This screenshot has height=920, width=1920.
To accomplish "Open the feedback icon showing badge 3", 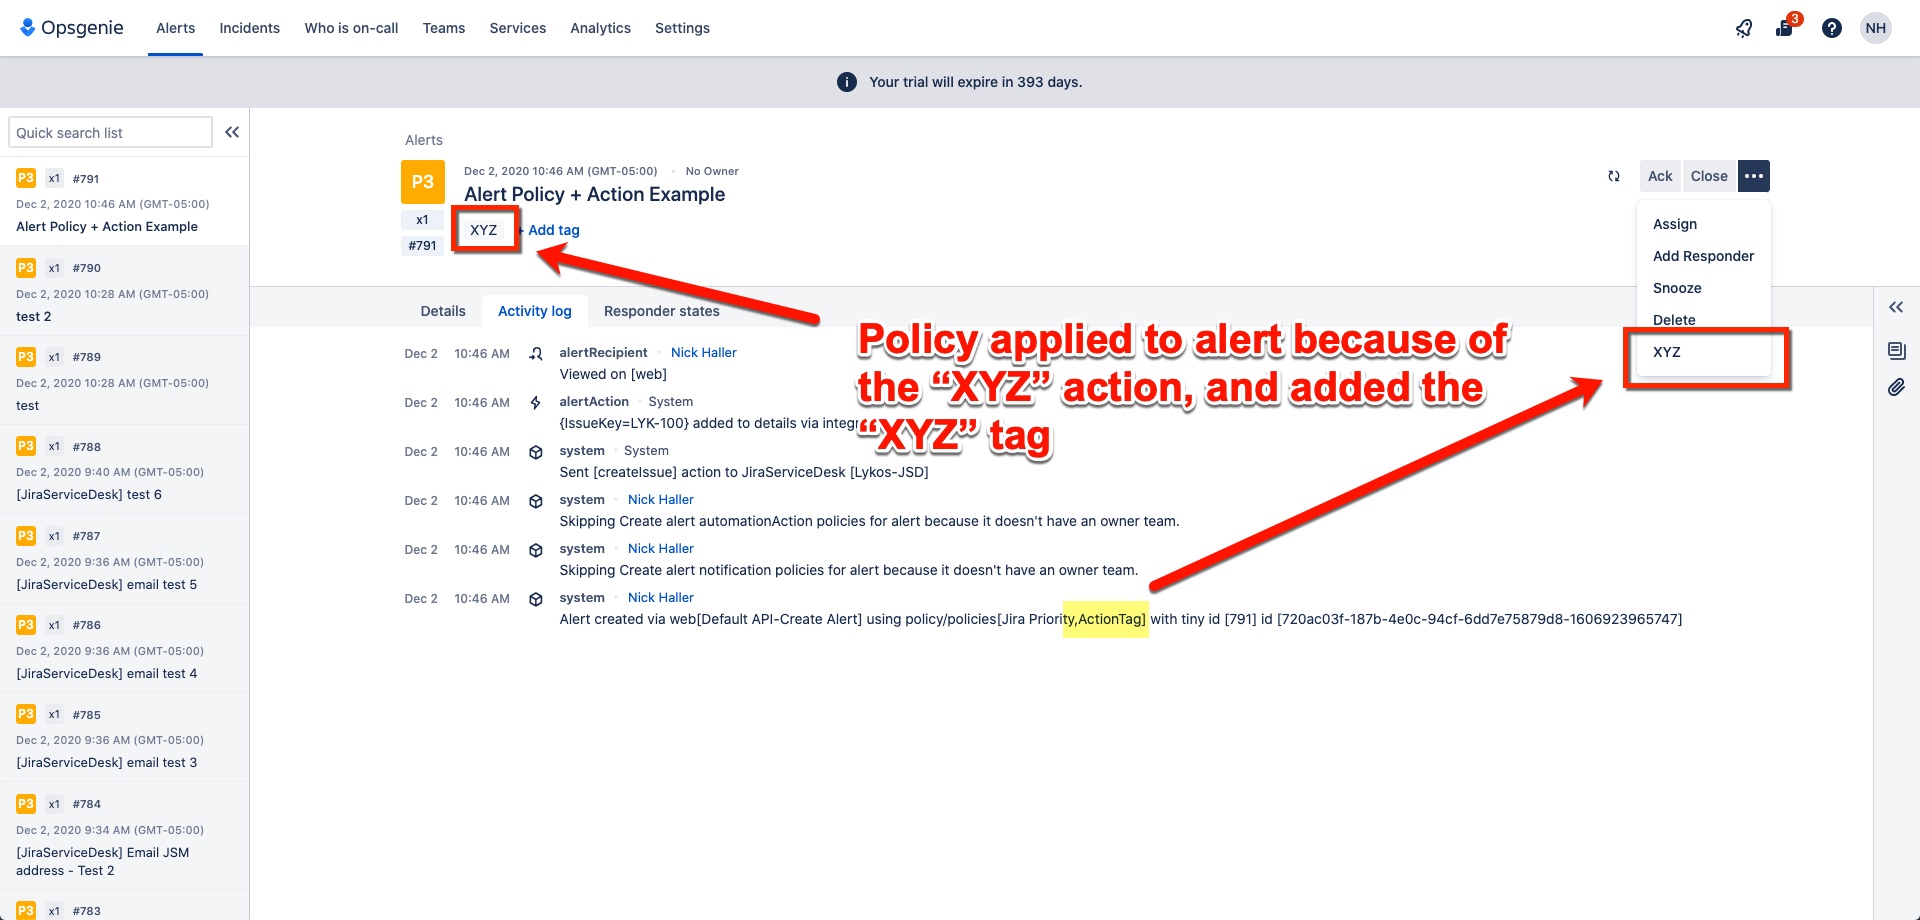I will pyautogui.click(x=1783, y=27).
